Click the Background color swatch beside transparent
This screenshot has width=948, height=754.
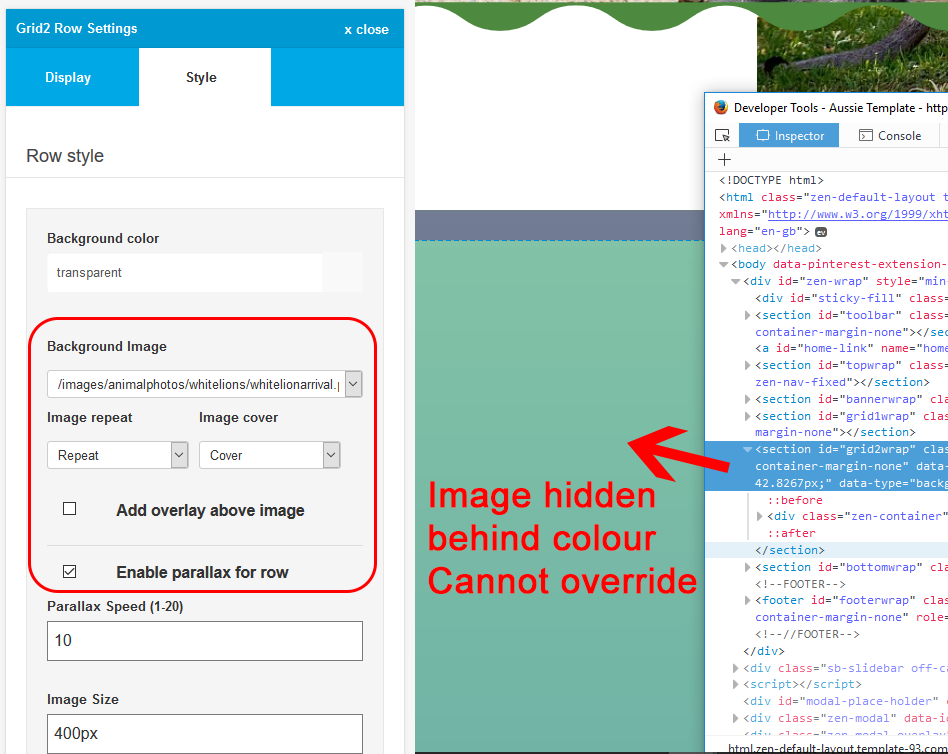click(x=343, y=273)
